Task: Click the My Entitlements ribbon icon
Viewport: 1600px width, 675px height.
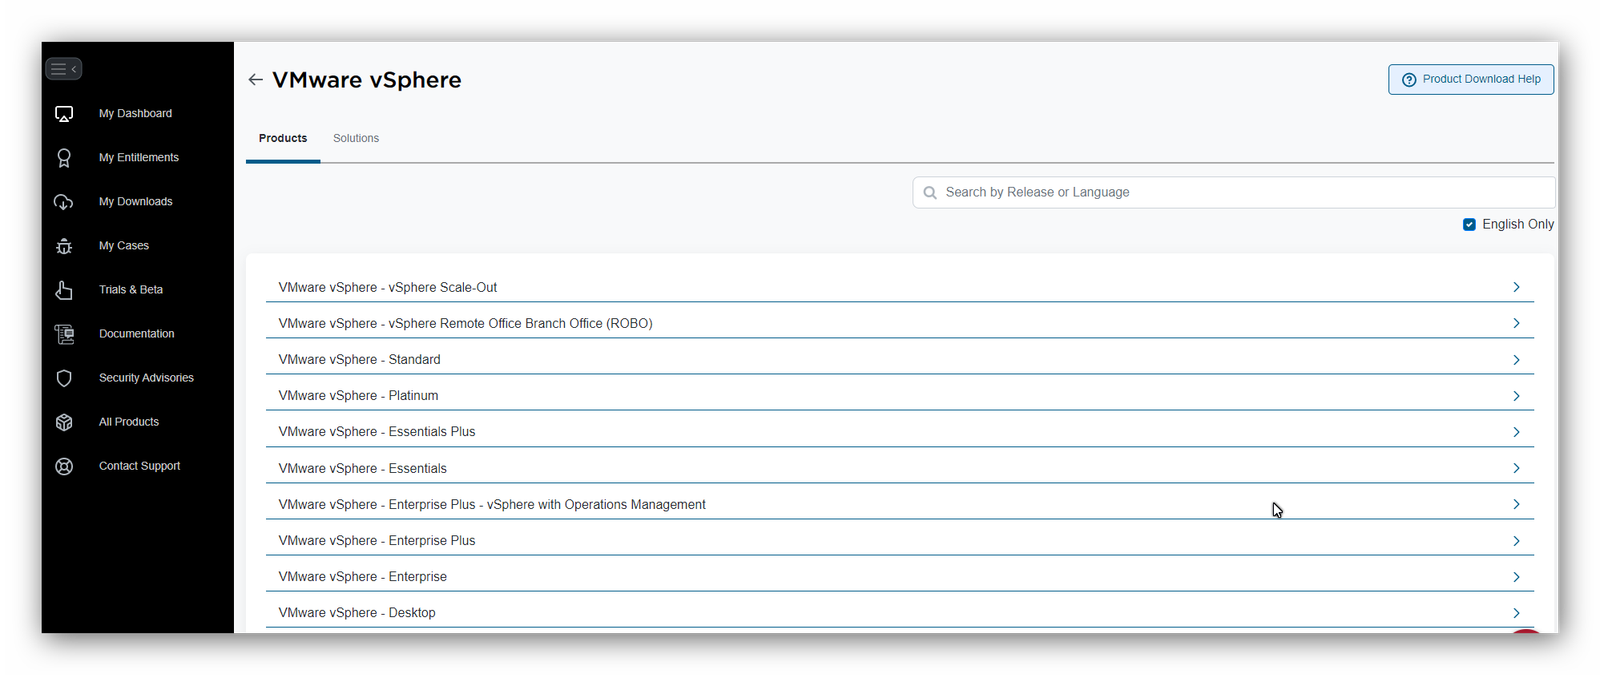Action: (64, 158)
